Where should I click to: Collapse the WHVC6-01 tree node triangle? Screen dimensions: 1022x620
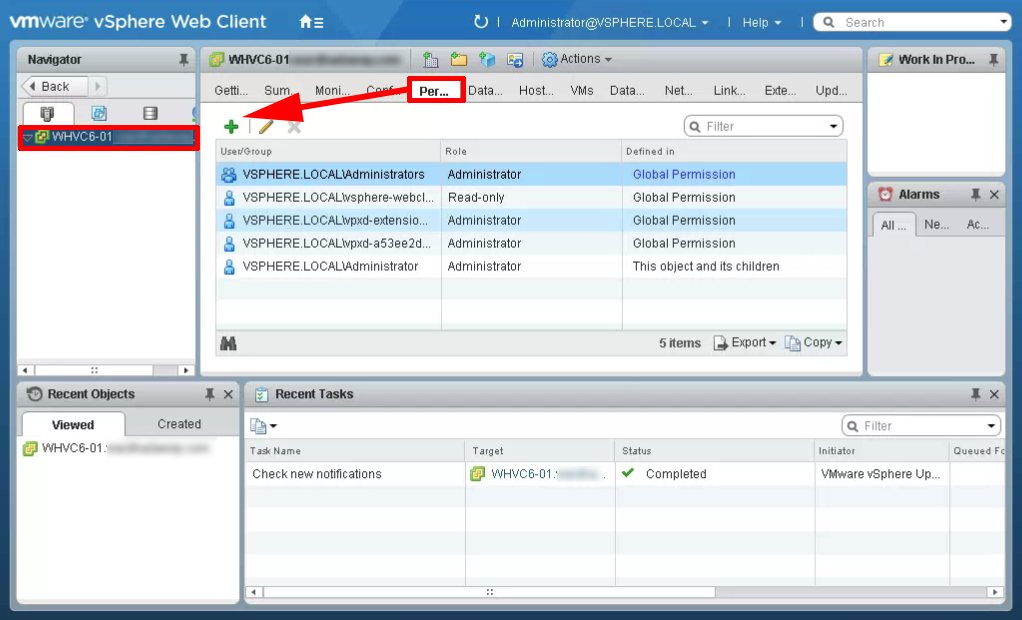click(x=27, y=138)
